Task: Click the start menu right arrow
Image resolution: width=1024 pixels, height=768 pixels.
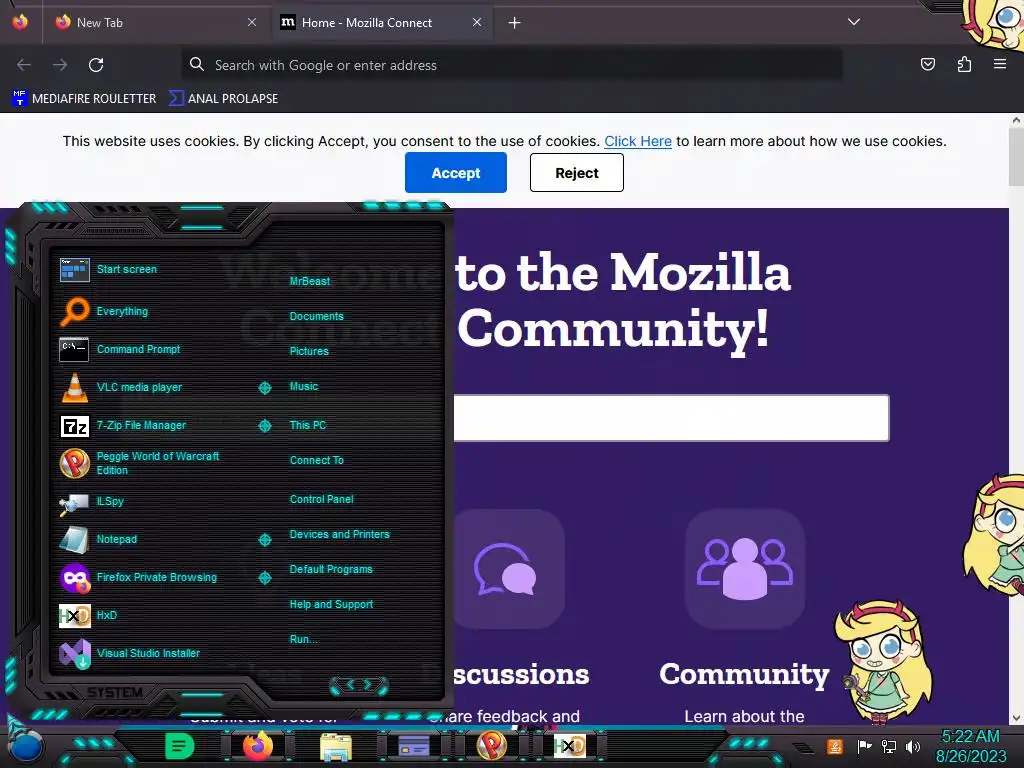Action: click(368, 685)
